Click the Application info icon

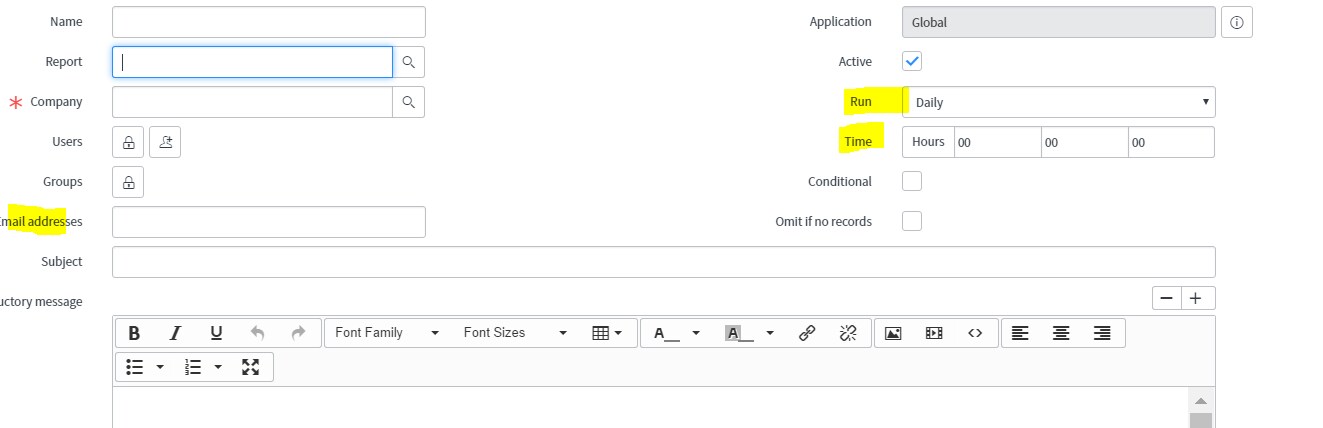tap(1237, 22)
